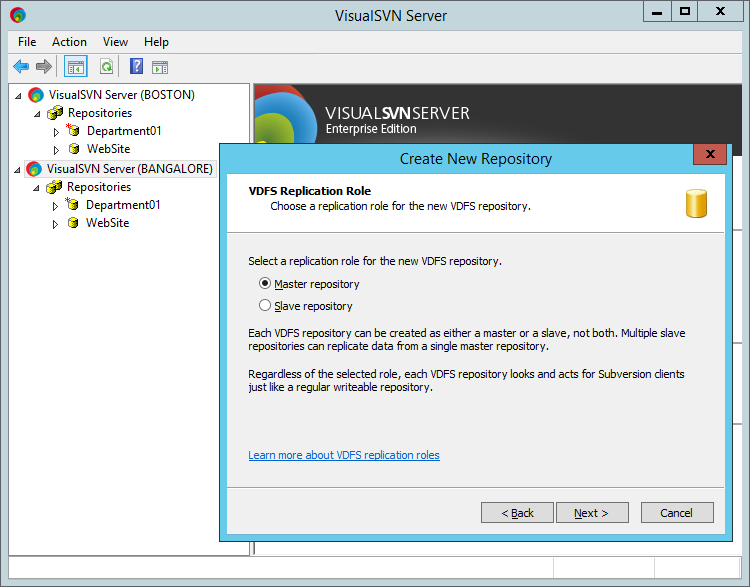Open the blue Help question-mark toolbar icon
The width and height of the screenshot is (750, 587).
pos(136,66)
